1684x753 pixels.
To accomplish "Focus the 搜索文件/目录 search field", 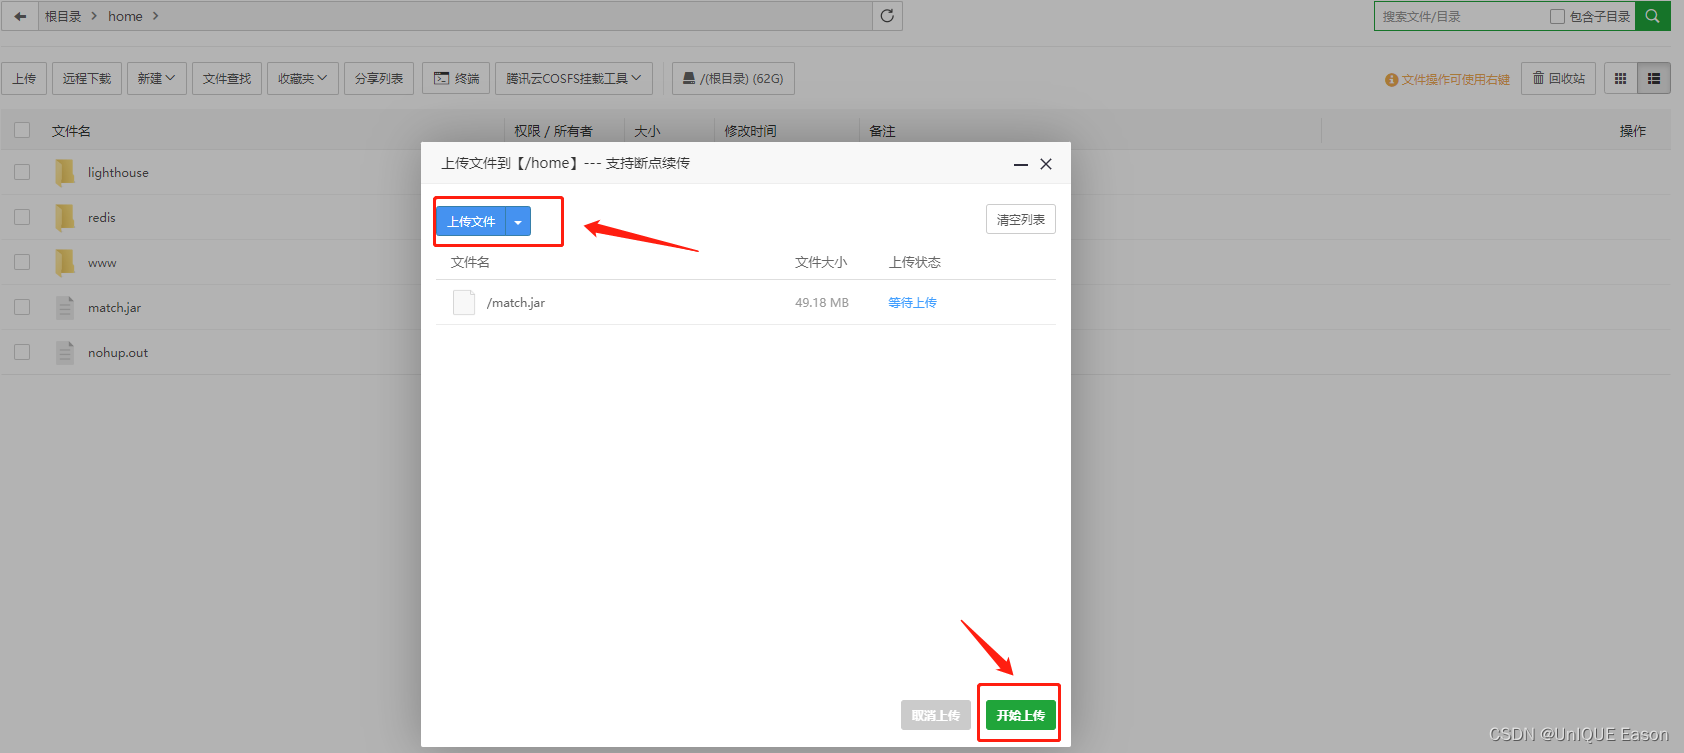I will pos(1460,16).
